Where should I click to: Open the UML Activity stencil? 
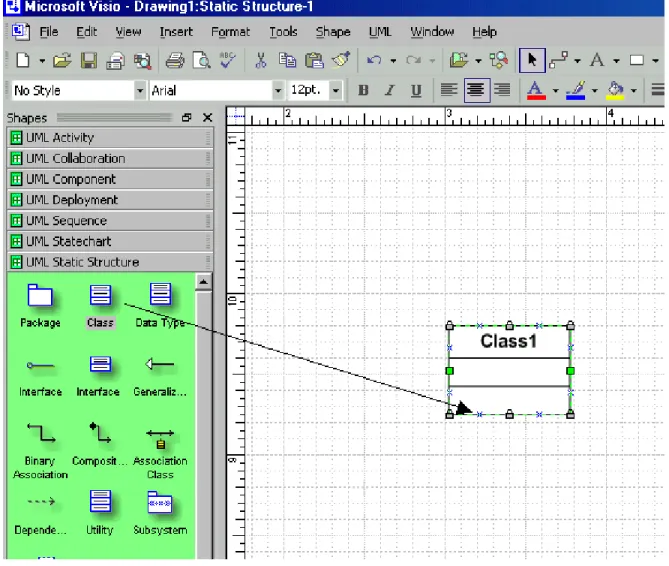click(x=110, y=138)
